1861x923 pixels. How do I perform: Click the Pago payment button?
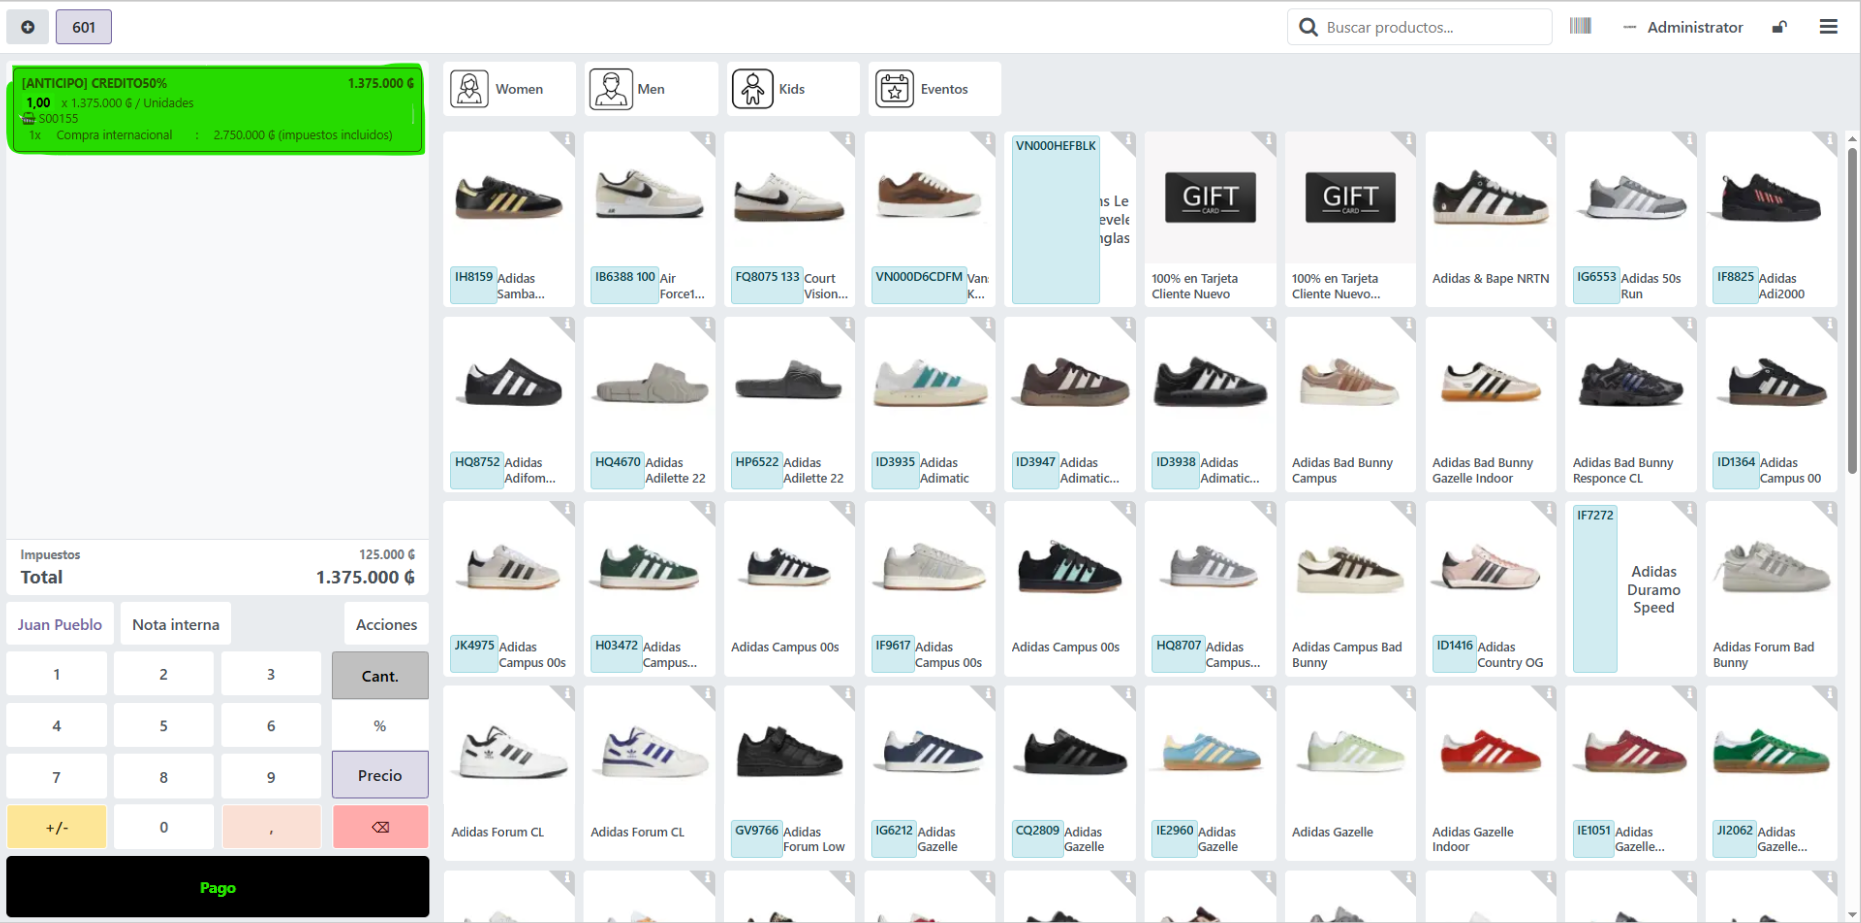(x=218, y=887)
